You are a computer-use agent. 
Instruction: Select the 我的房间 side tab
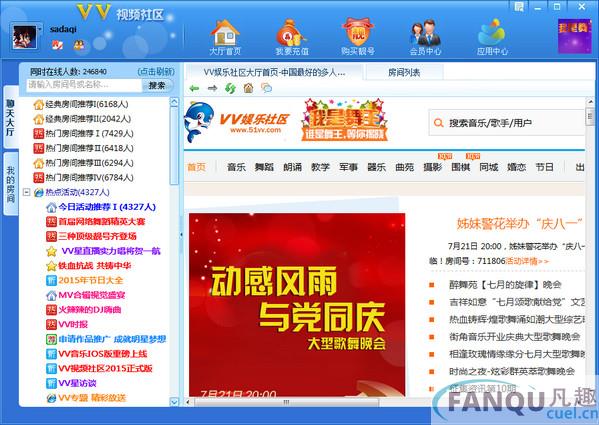(x=11, y=184)
